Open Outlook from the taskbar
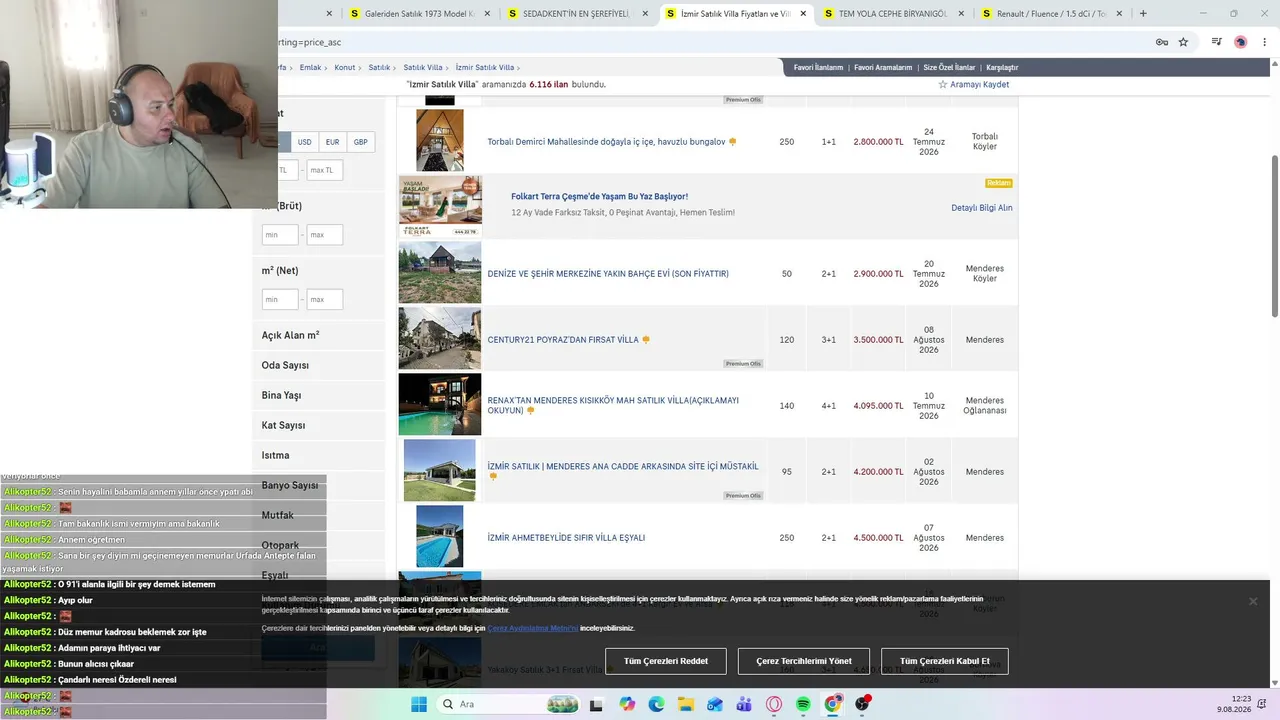 point(715,704)
